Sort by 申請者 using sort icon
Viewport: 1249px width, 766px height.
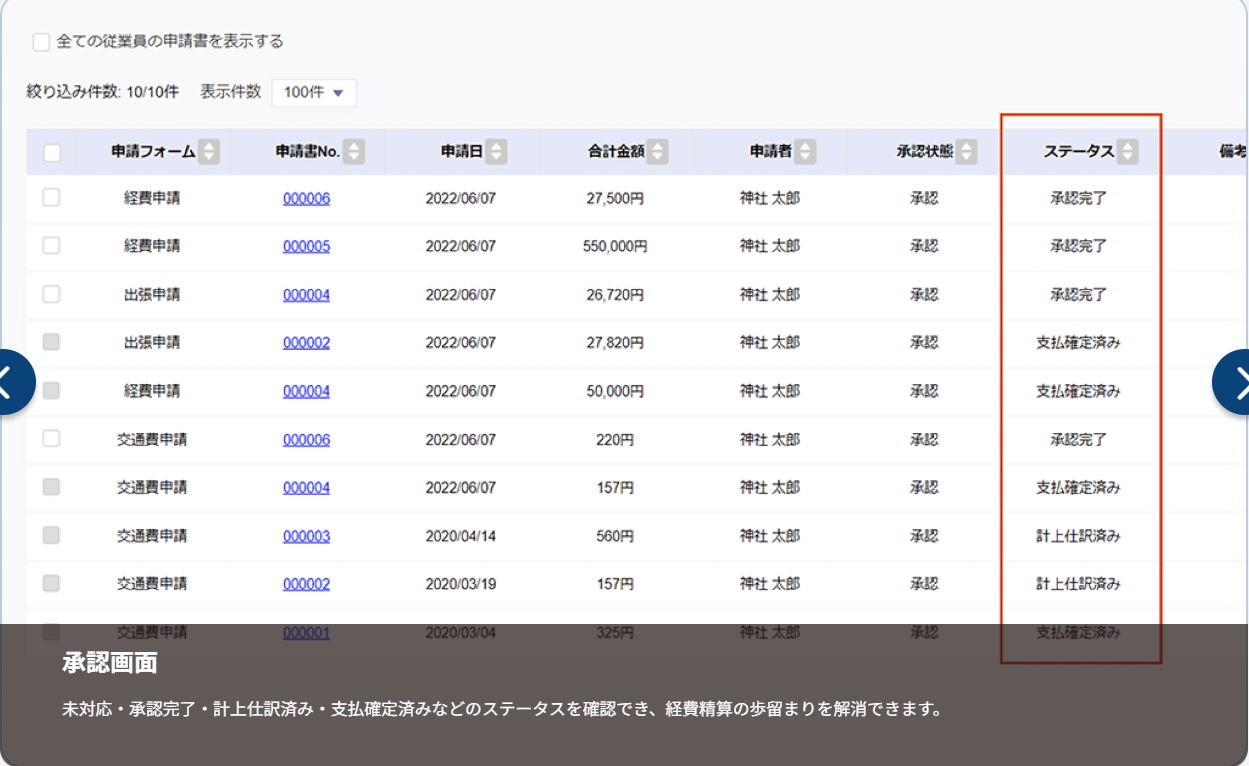pyautogui.click(x=805, y=152)
